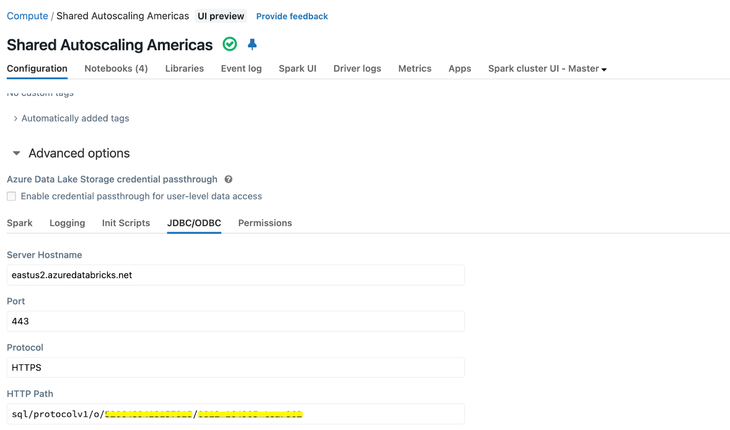Click the Provide feedback link
Viewport: 730px width, 430px height.
point(292,17)
